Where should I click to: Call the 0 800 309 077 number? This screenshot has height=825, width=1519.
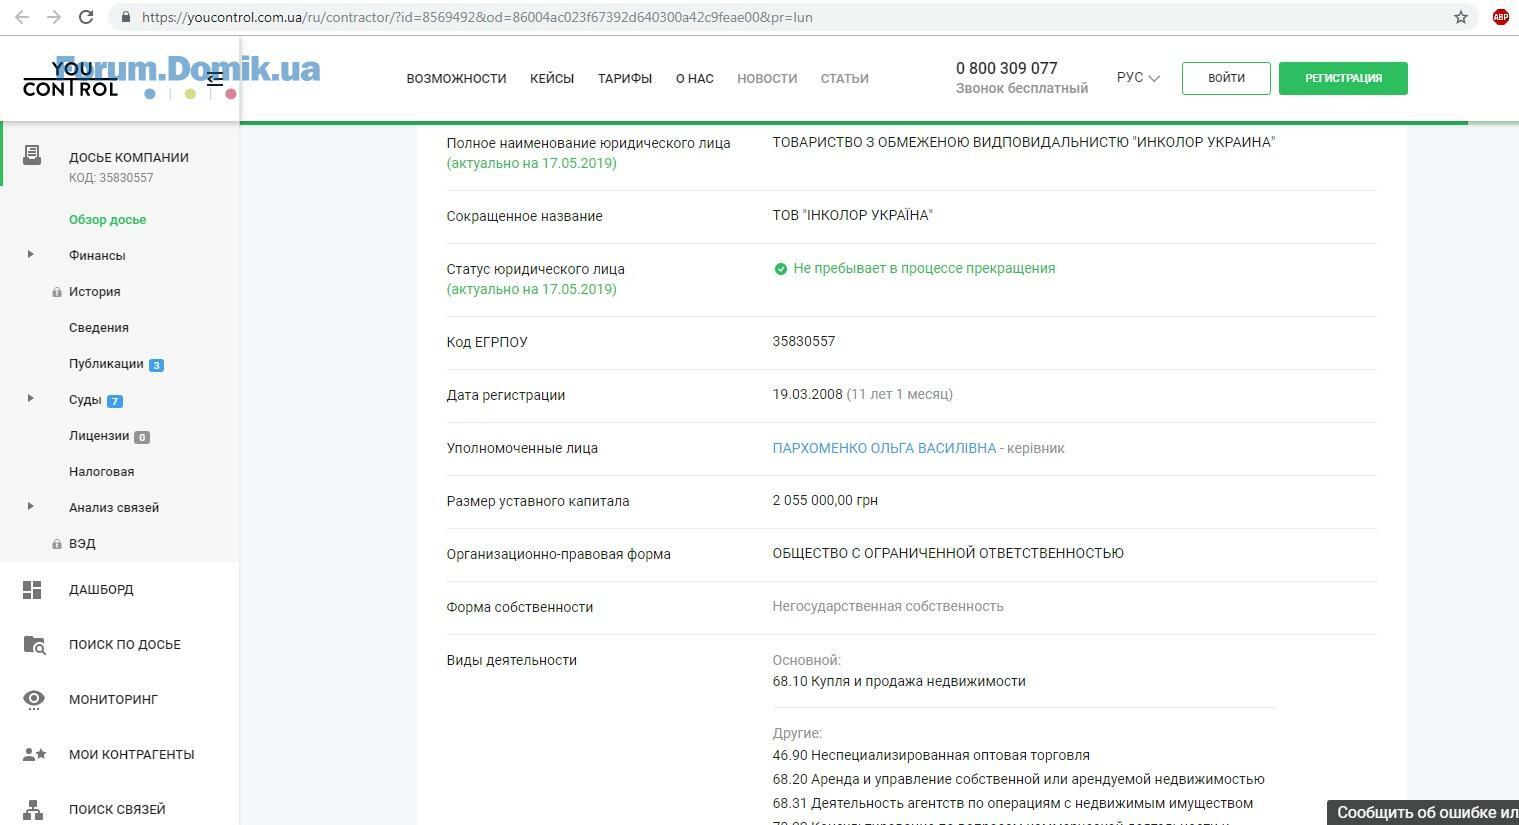1006,68
